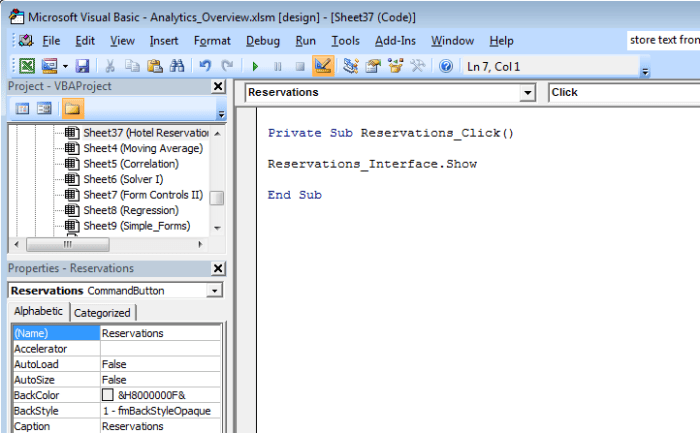Select Sheet37 (Hotel Reservation) in tree
This screenshot has width=700, height=433.
[x=146, y=133]
